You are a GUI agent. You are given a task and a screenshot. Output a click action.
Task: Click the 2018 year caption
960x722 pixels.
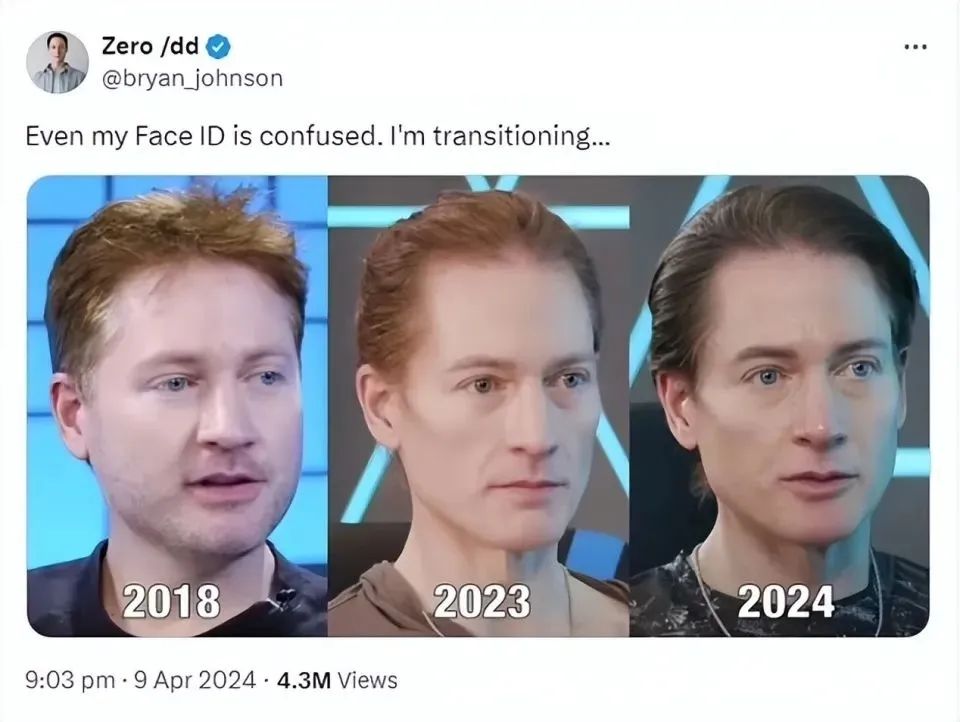click(171, 601)
